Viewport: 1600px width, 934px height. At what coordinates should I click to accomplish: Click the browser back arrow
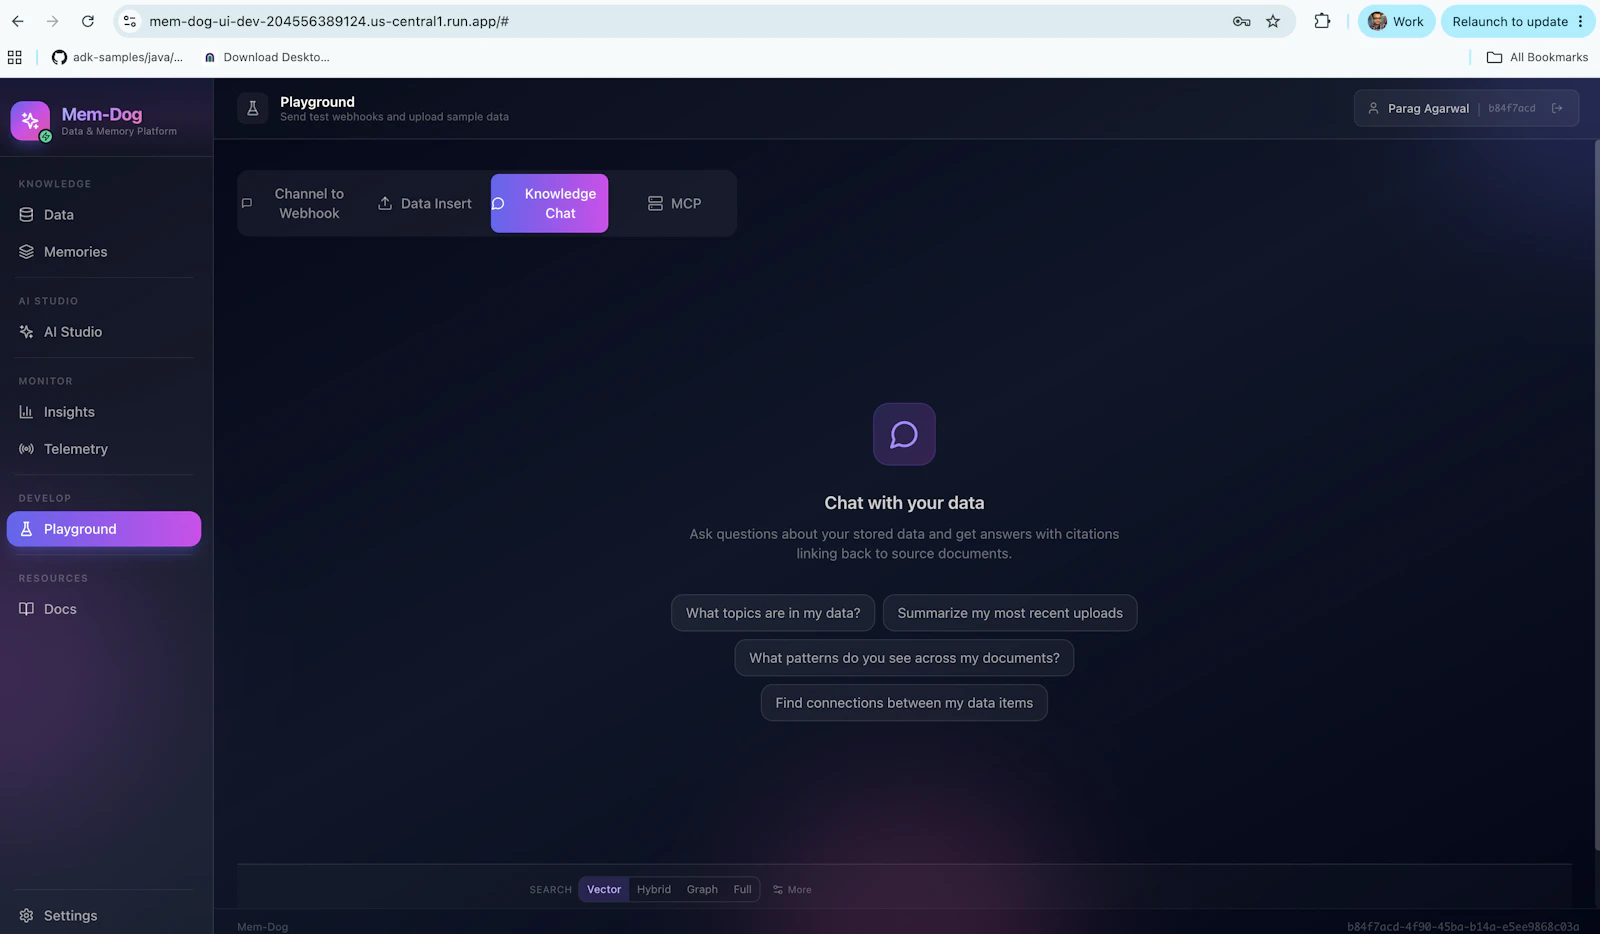pyautogui.click(x=18, y=21)
